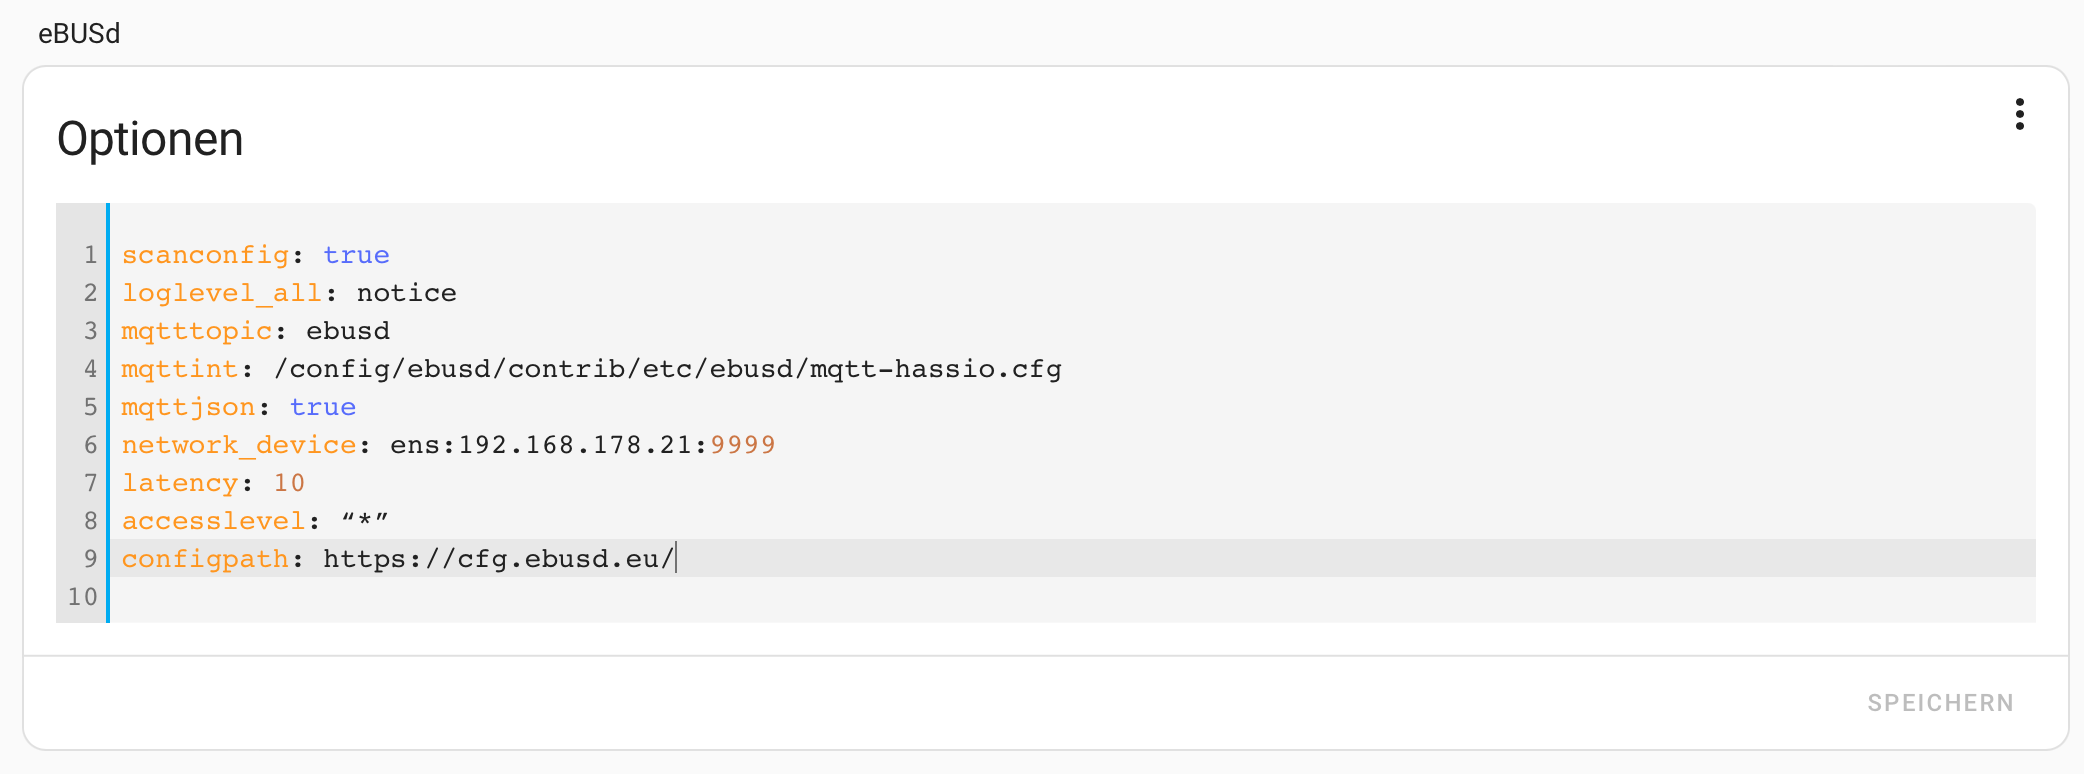
Task: Click the scanconfig key on line 1
Action: [205, 255]
